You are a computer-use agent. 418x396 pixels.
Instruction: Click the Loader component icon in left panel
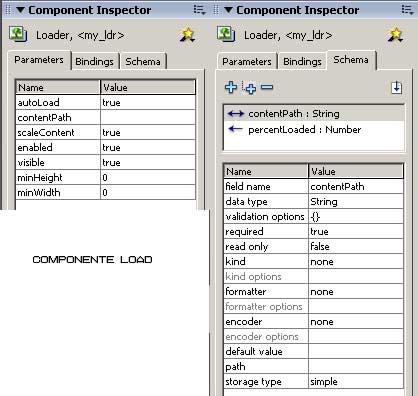point(18,34)
